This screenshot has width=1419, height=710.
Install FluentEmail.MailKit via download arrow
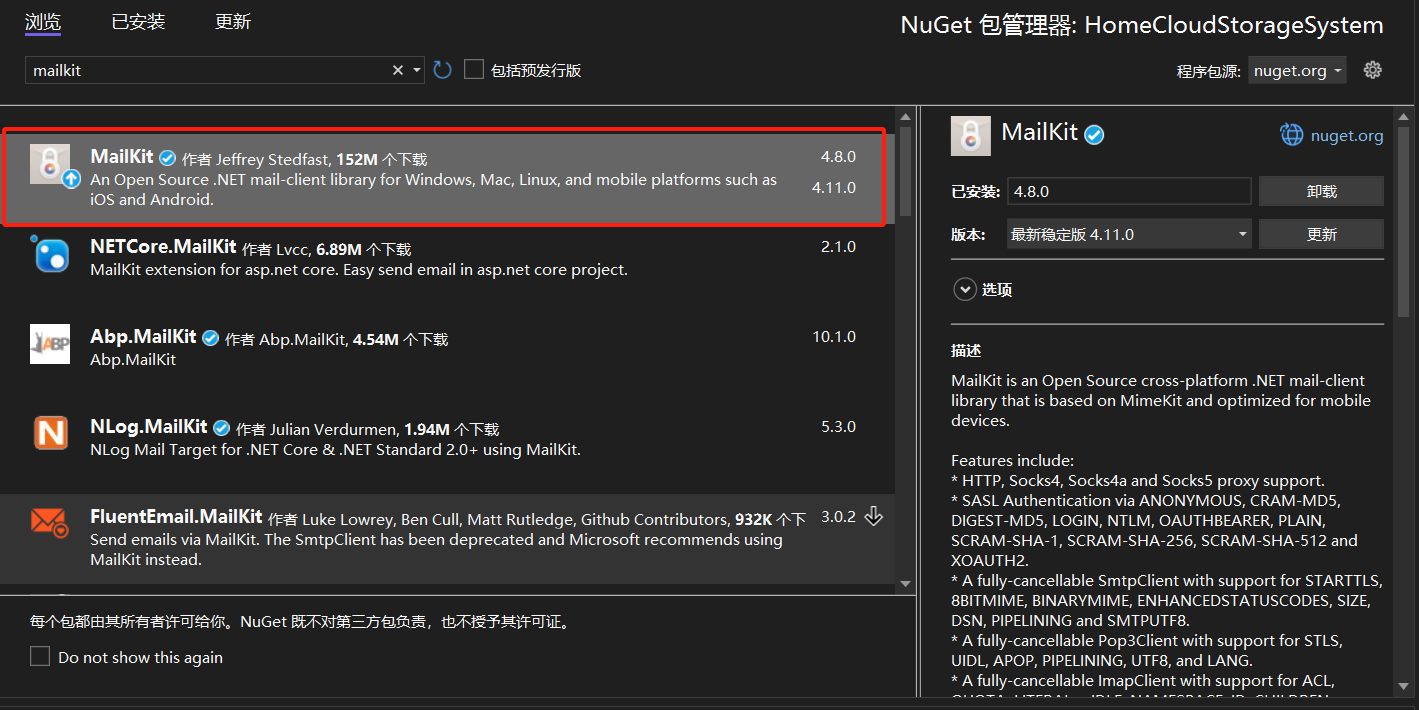click(874, 516)
